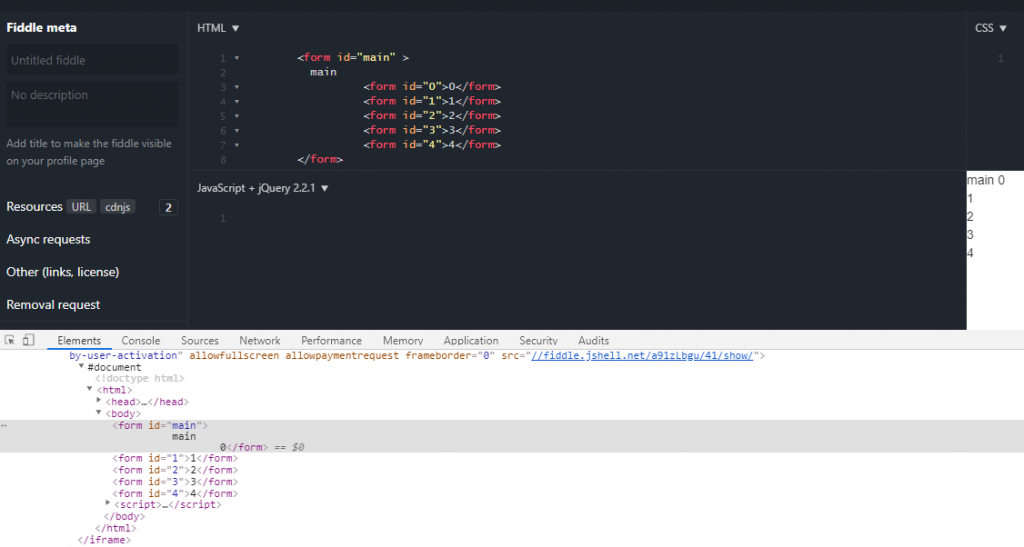Open the HTML panel dropdown
This screenshot has height=547, width=1024.
click(218, 28)
